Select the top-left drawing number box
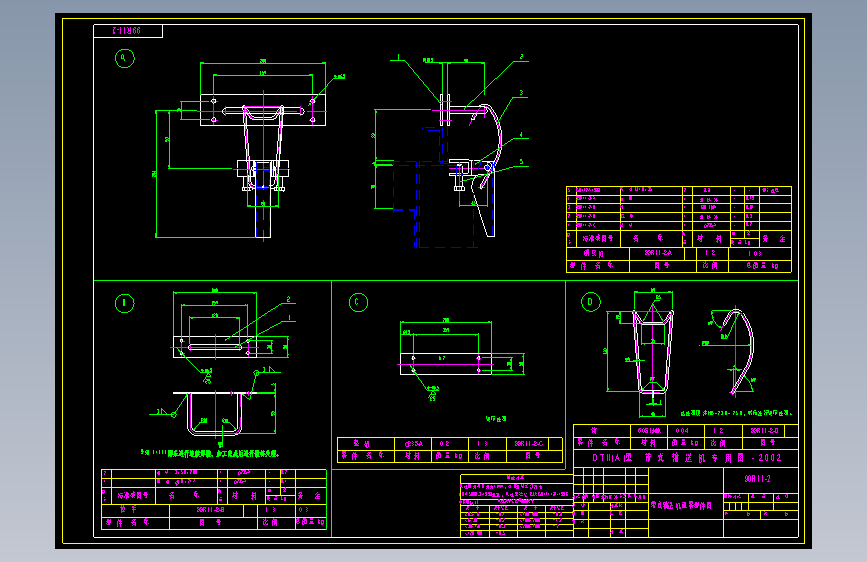Image resolution: width=867 pixels, height=562 pixels. click(128, 31)
